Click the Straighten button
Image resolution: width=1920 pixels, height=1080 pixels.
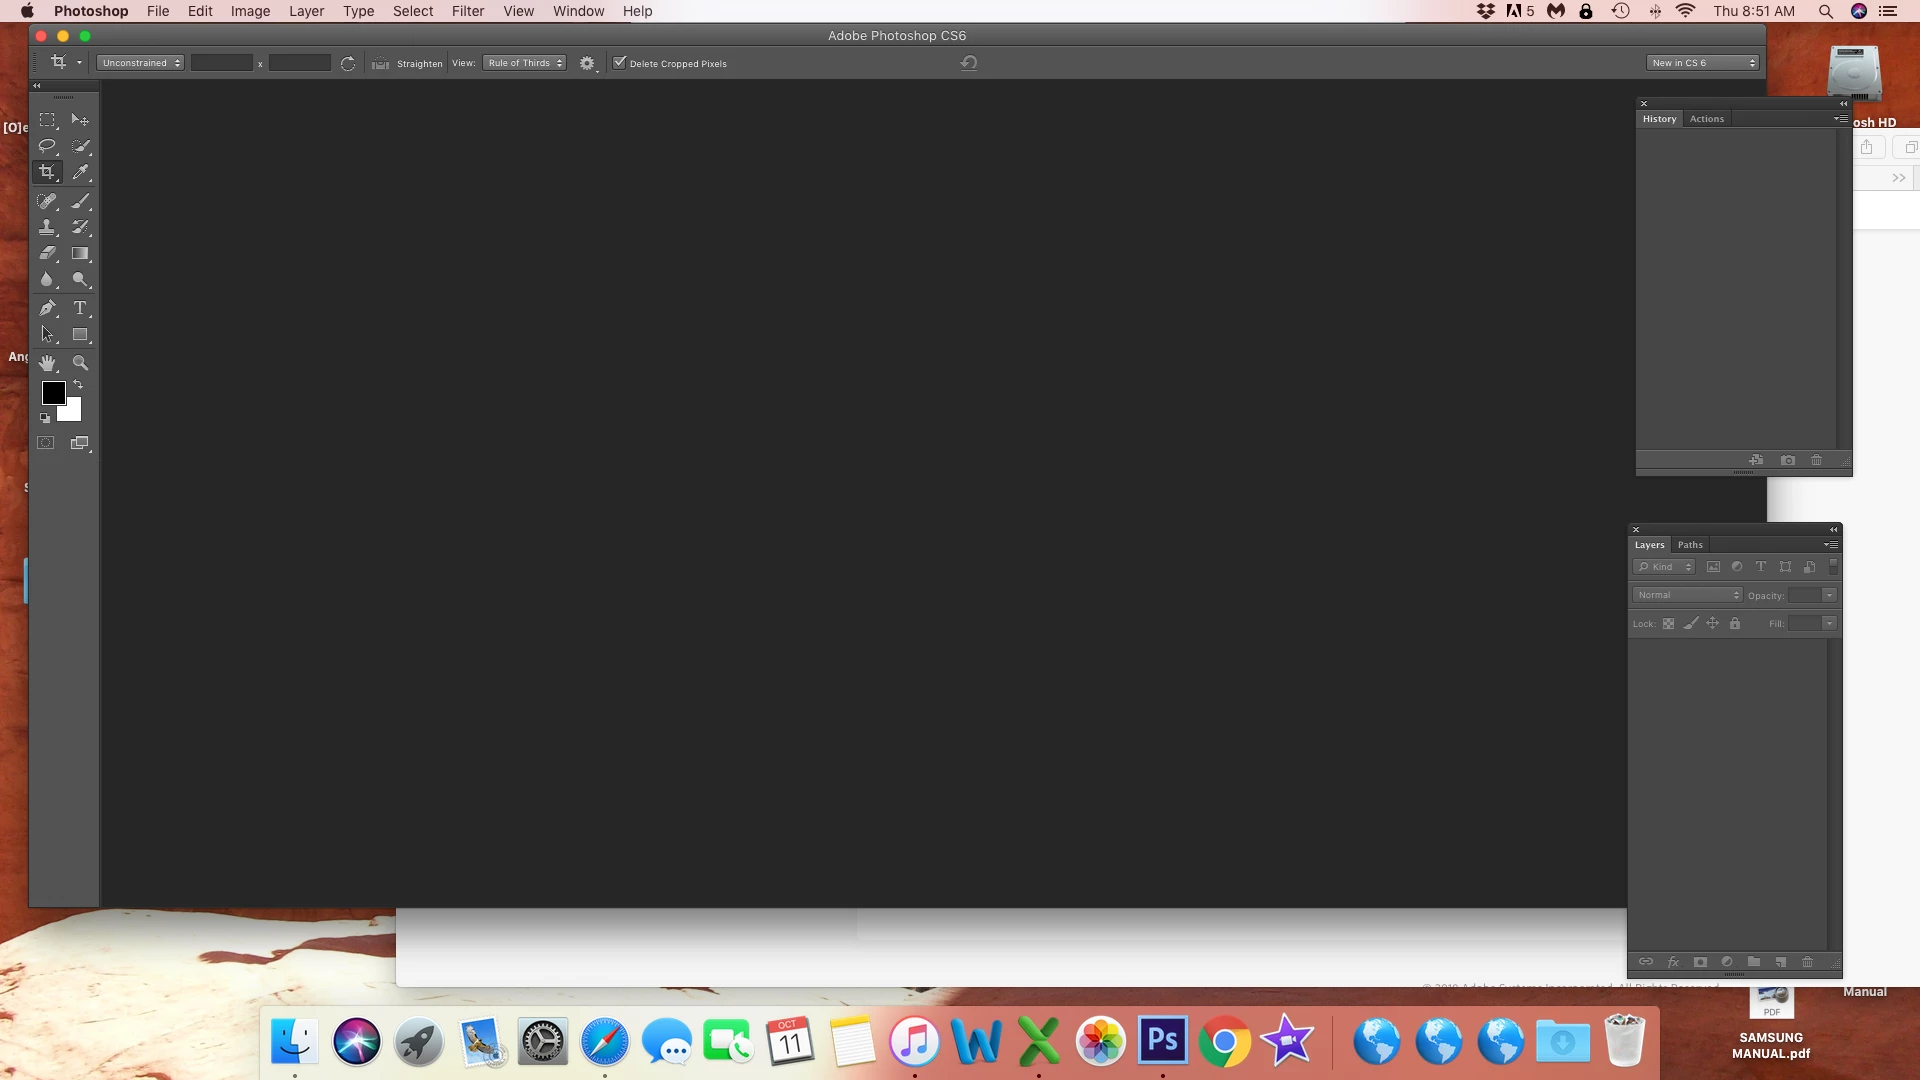[408, 63]
